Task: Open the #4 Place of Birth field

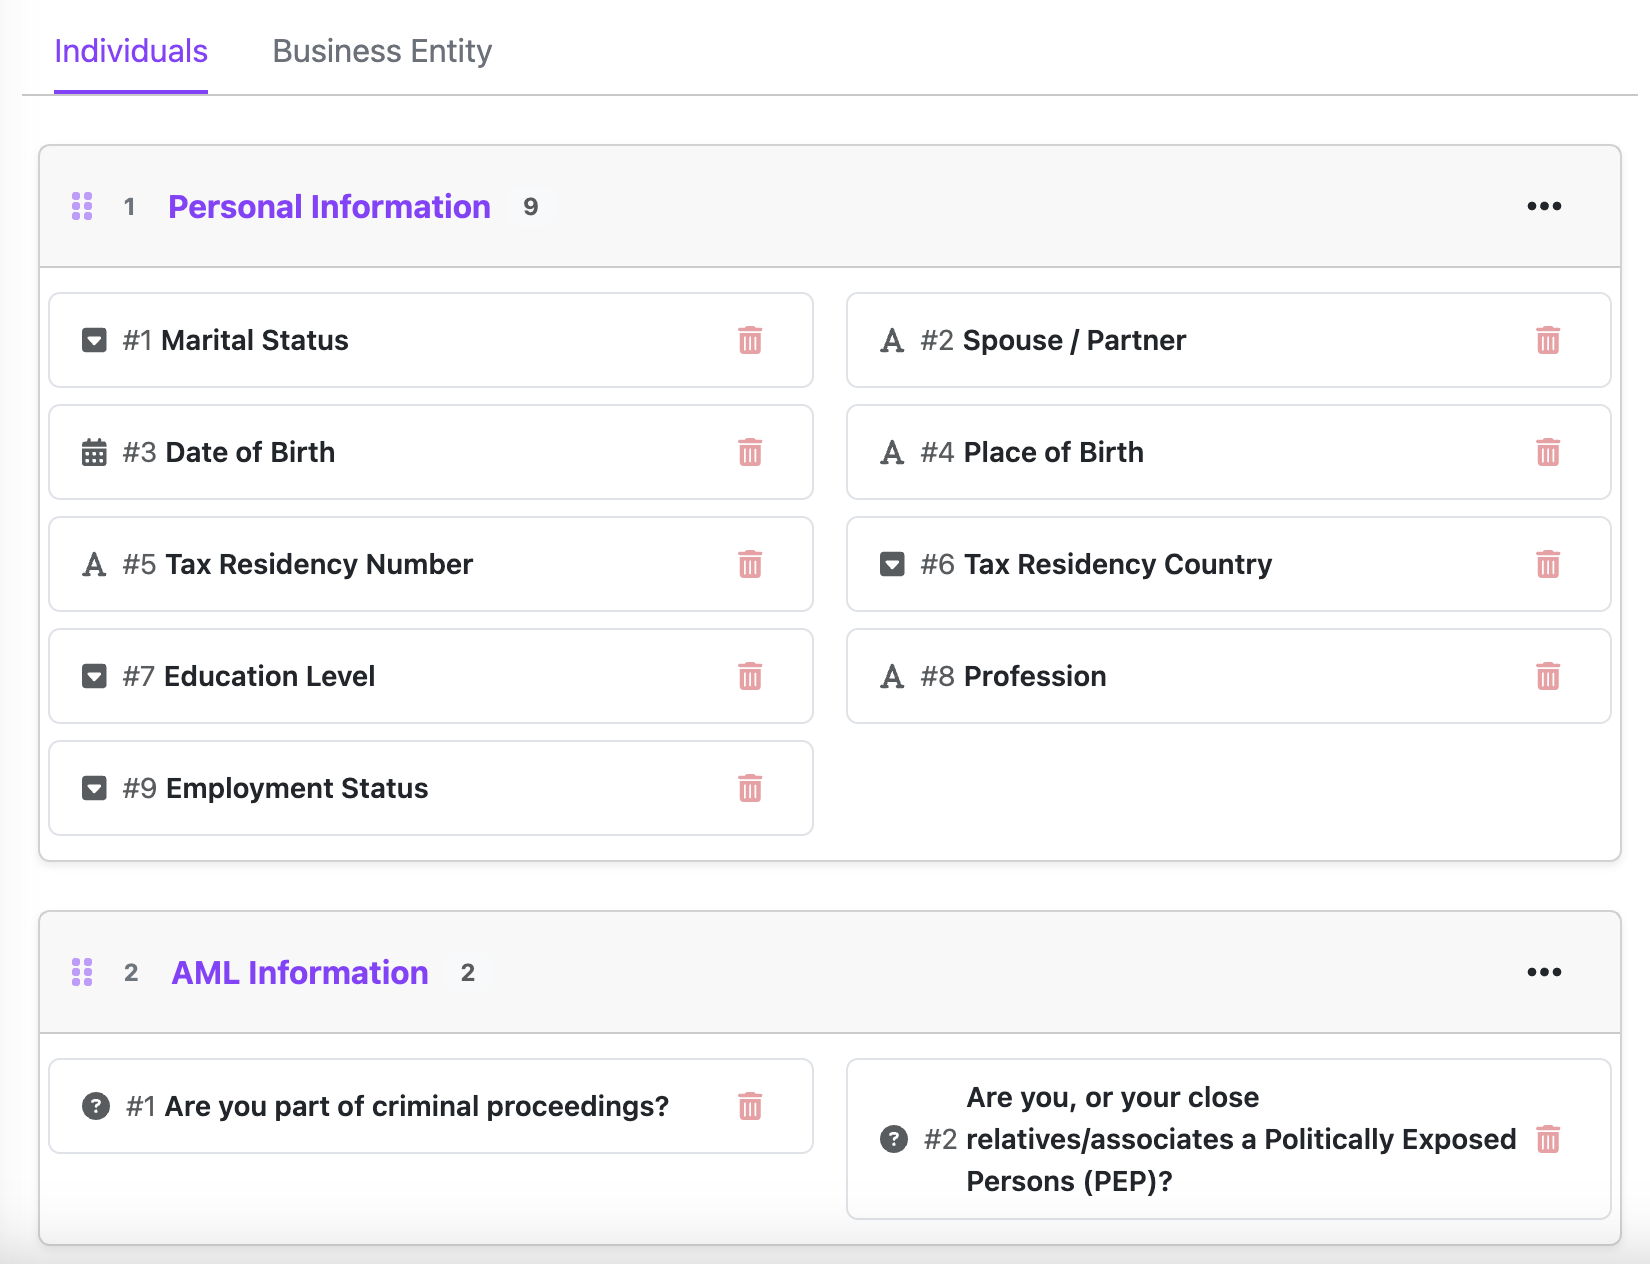Action: coord(1229,452)
